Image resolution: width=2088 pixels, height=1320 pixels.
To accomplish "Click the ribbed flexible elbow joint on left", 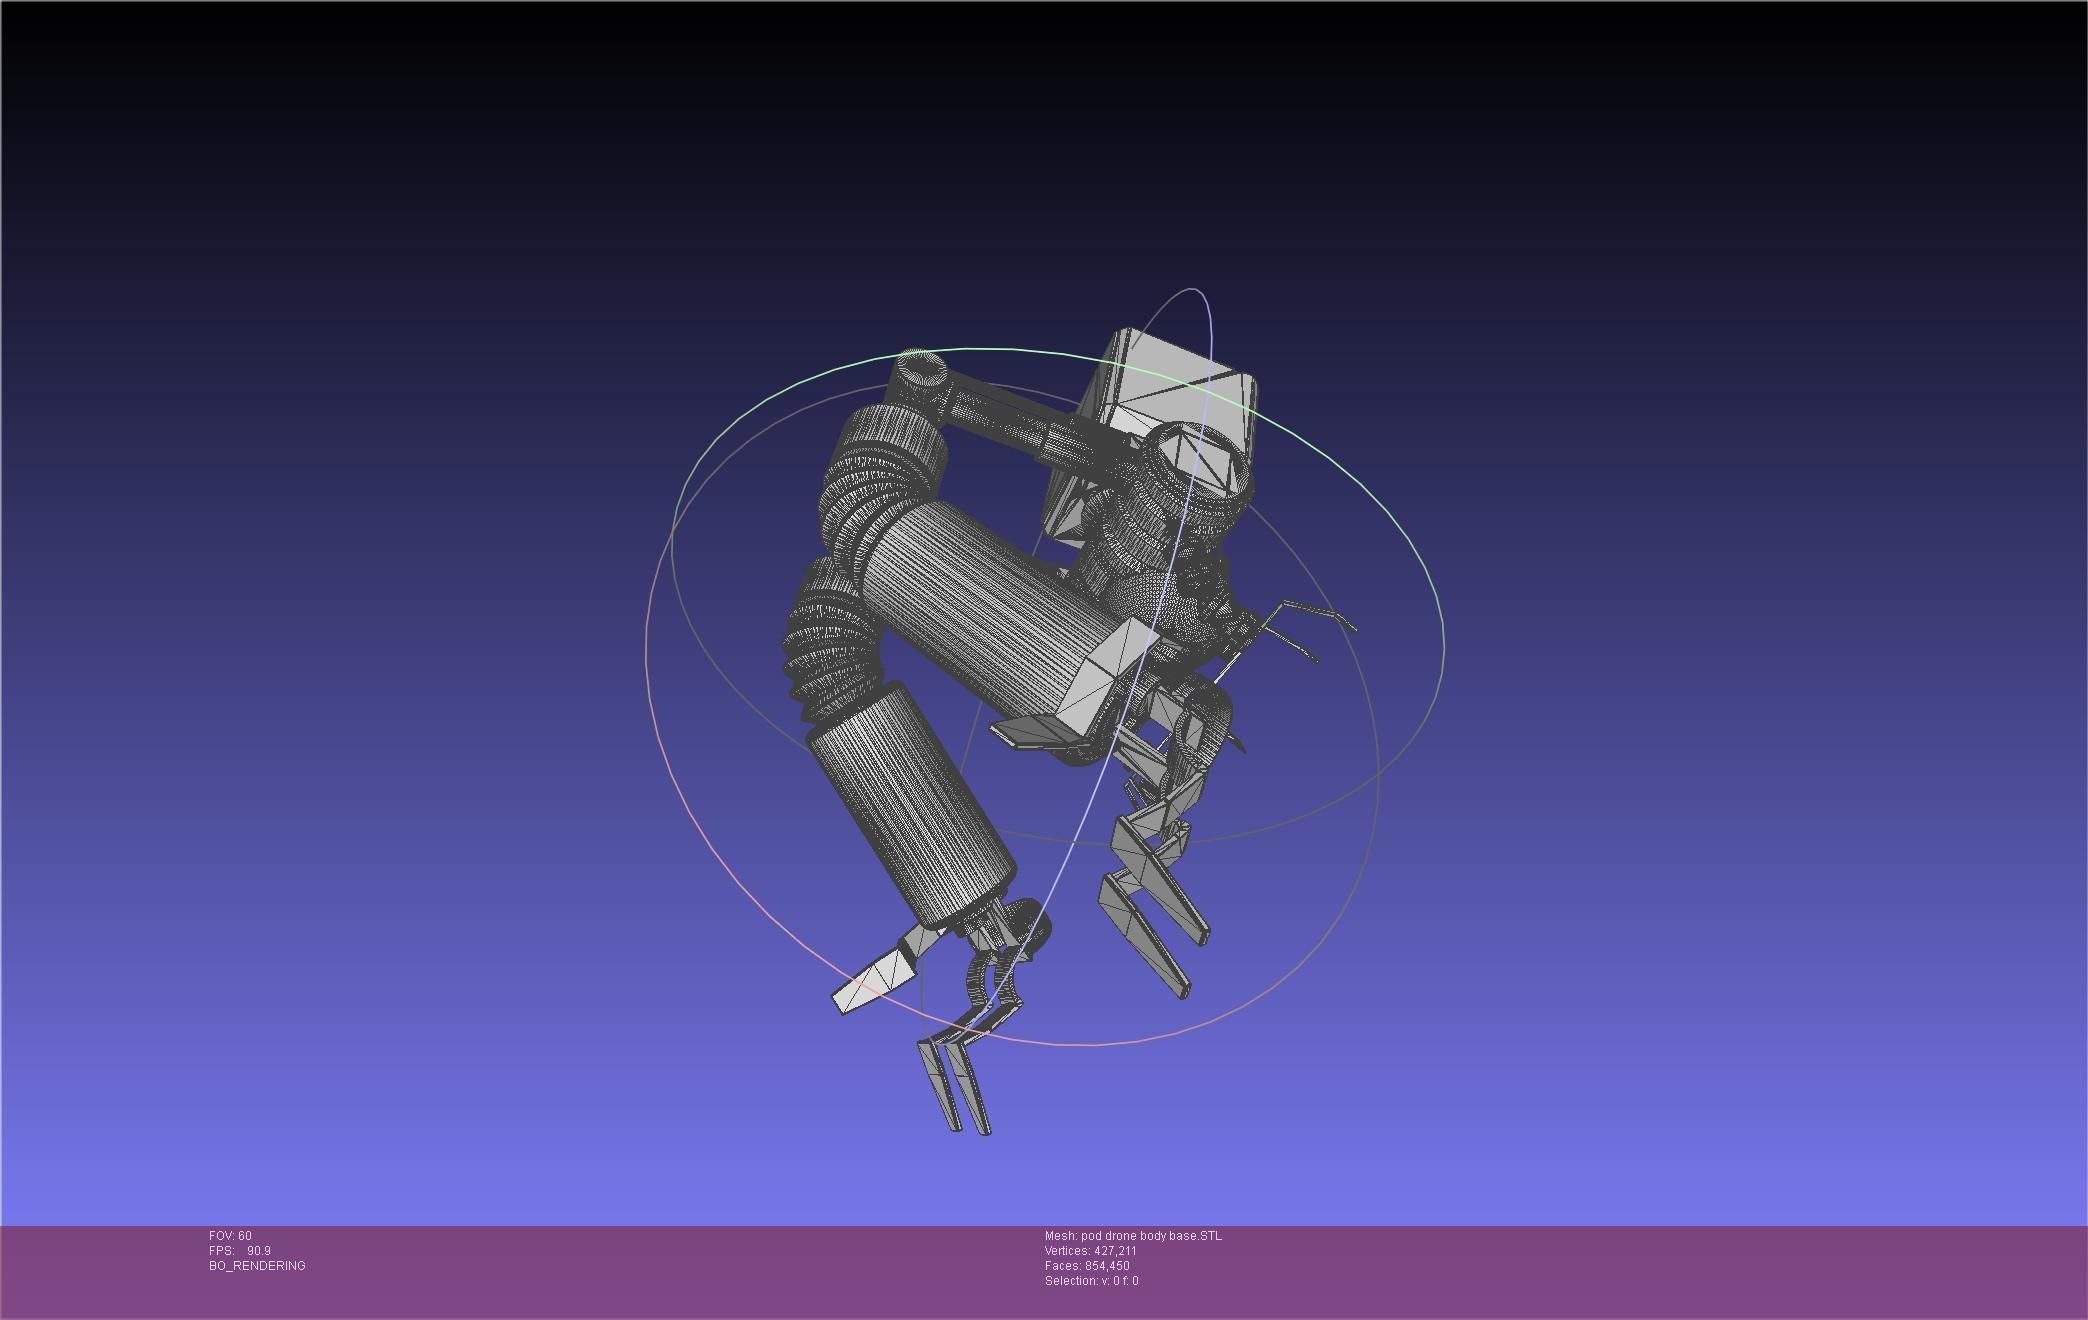I will tap(830, 650).
